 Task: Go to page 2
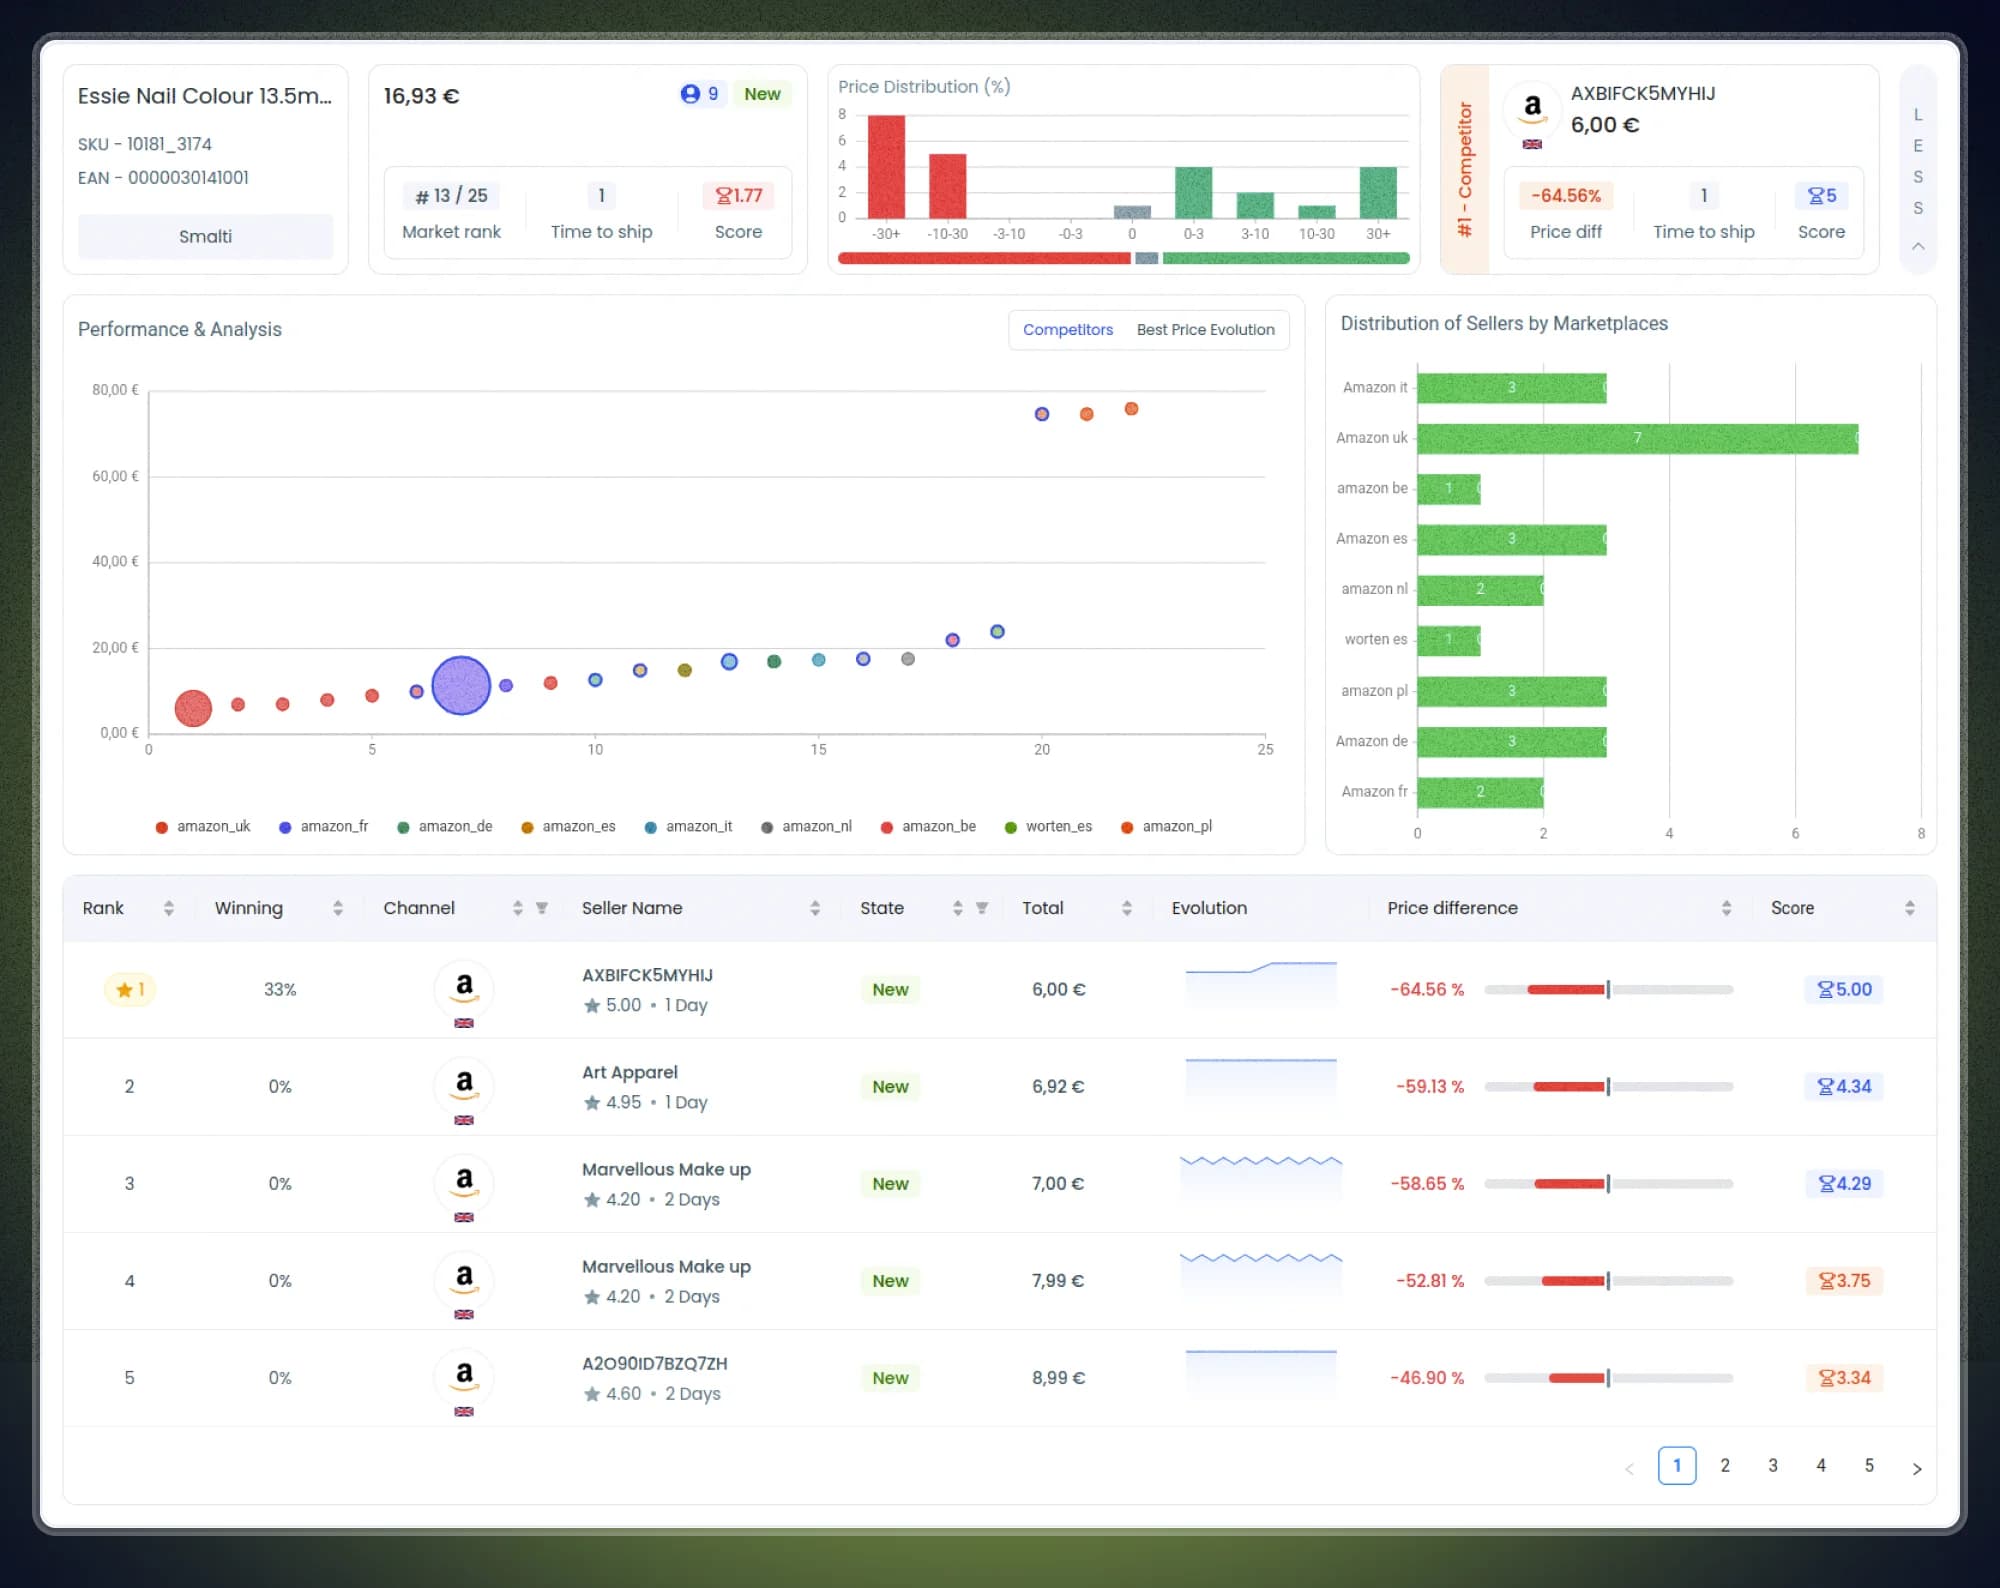click(x=1725, y=1466)
